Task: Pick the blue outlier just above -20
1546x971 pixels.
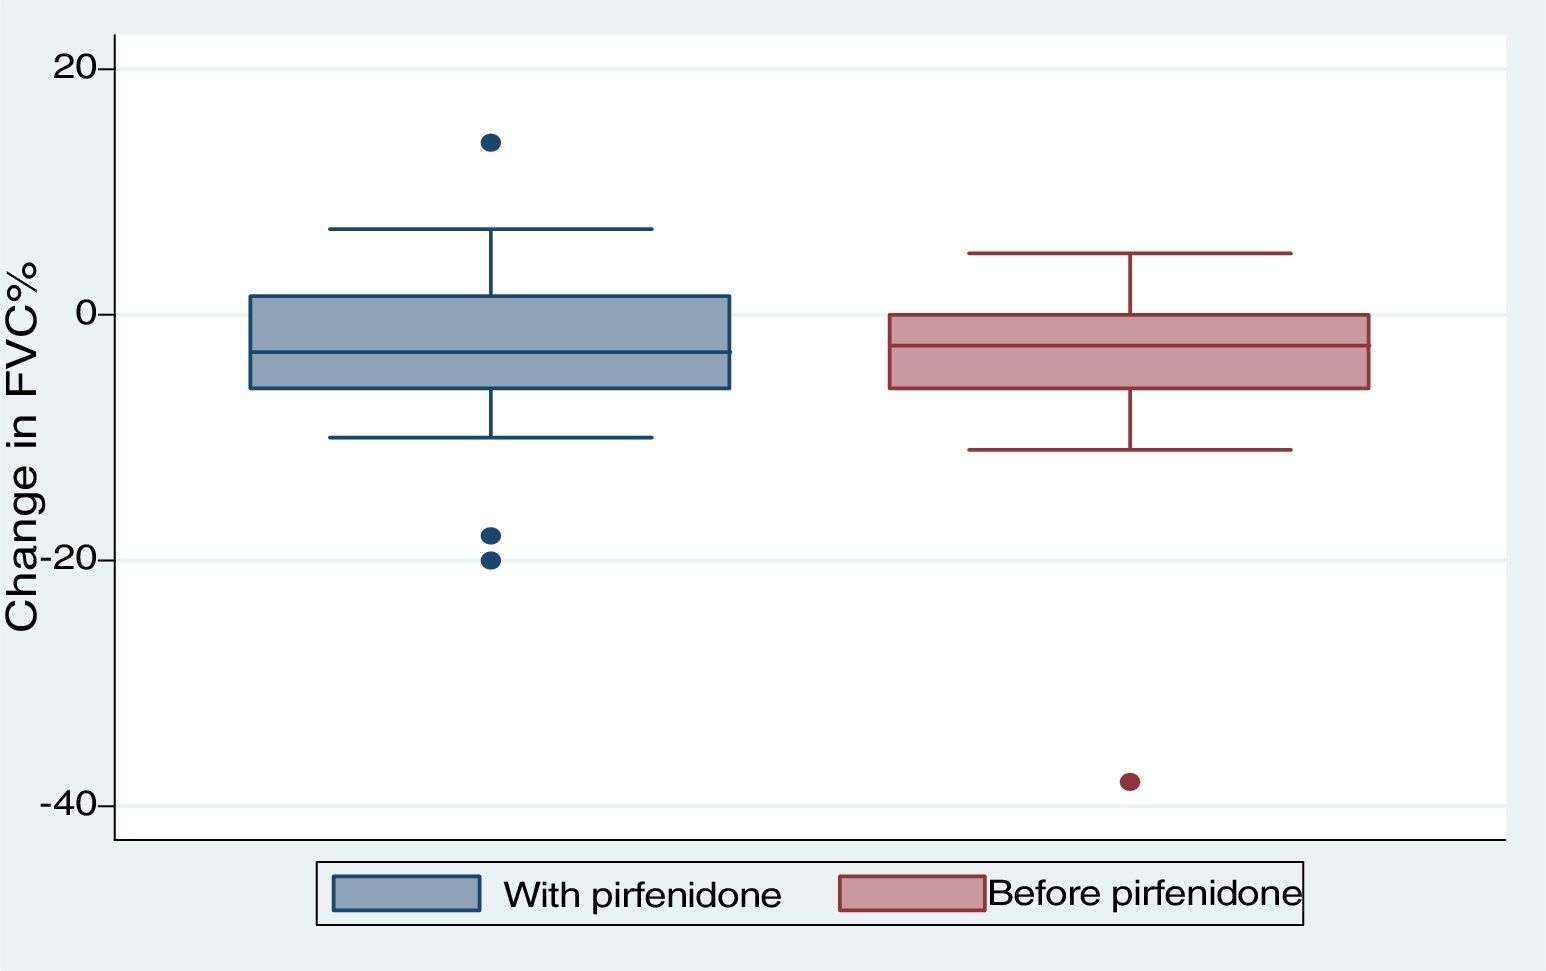Action: pos(491,536)
